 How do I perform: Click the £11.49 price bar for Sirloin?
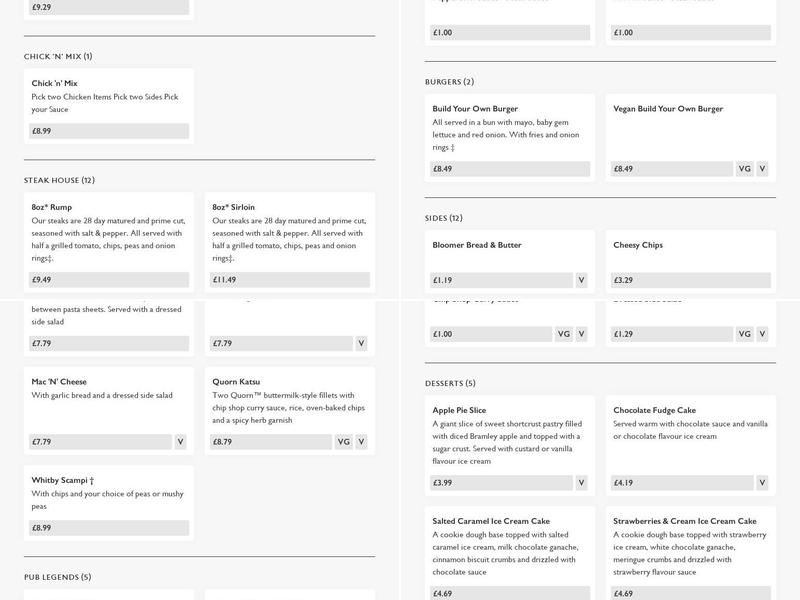[x=289, y=280]
